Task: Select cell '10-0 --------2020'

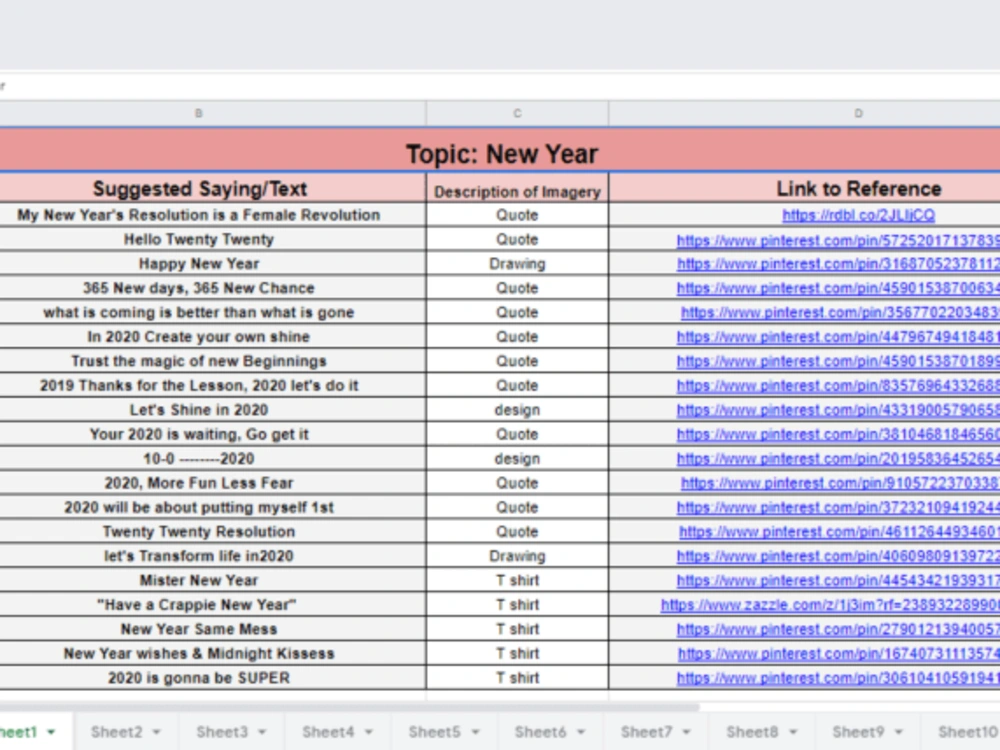Action: pyautogui.click(x=212, y=459)
